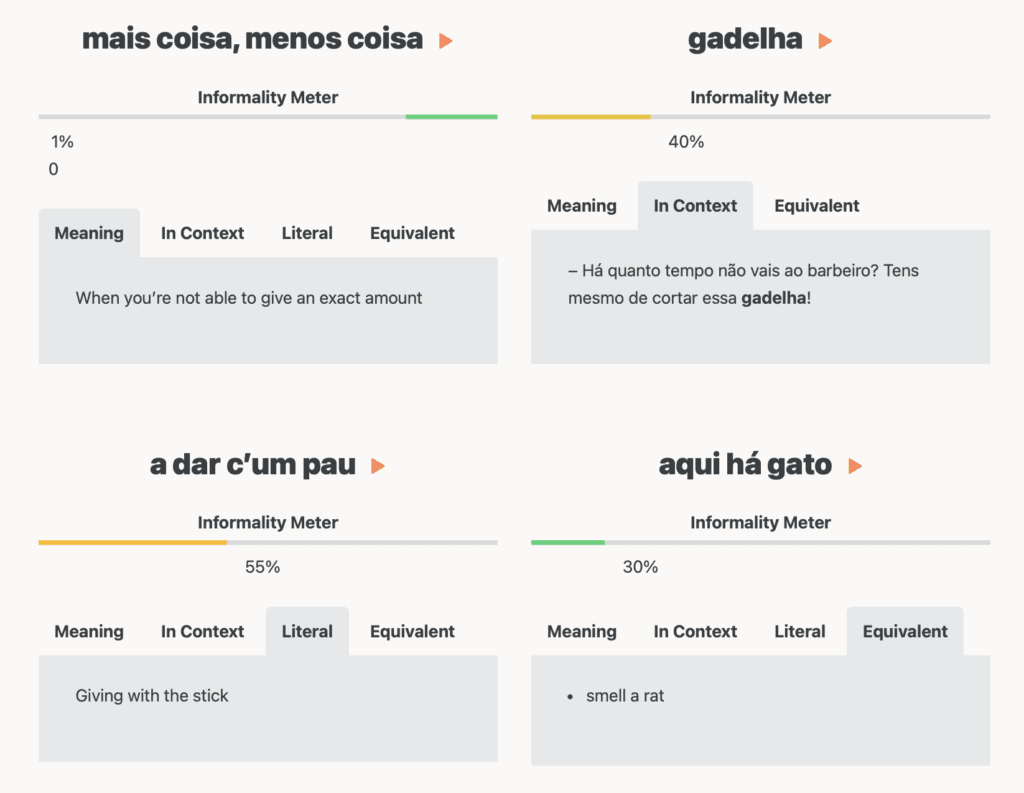View Equivalent tab for "gadelha"
The image size is (1024, 793).
[x=816, y=206]
